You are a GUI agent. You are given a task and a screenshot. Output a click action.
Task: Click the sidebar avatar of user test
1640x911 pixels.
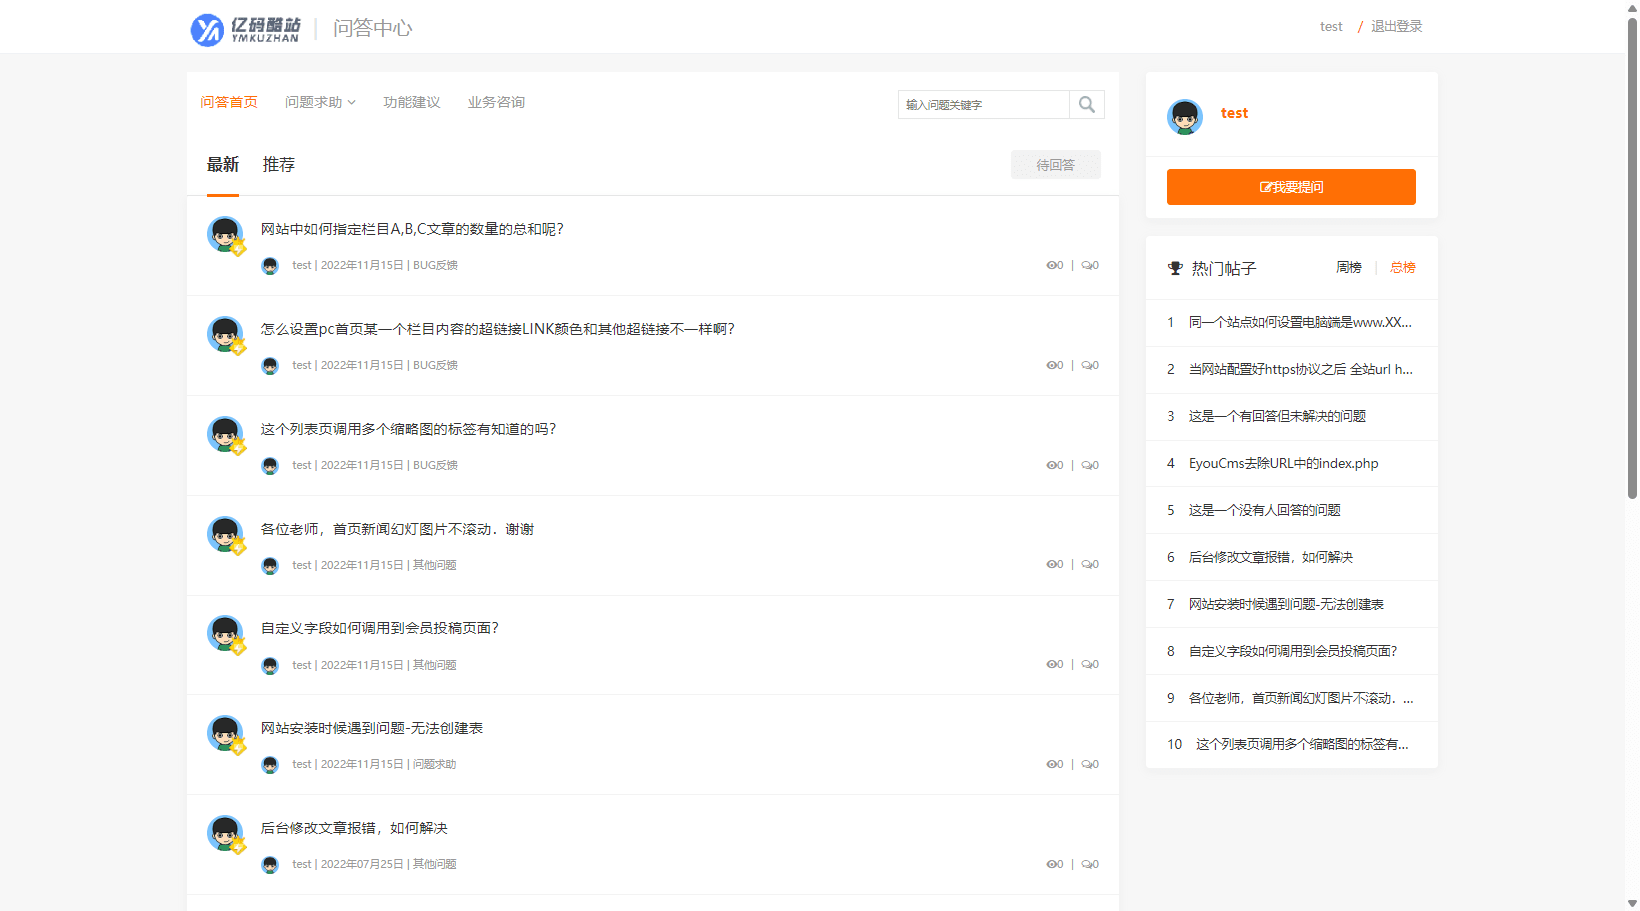[x=1184, y=116]
